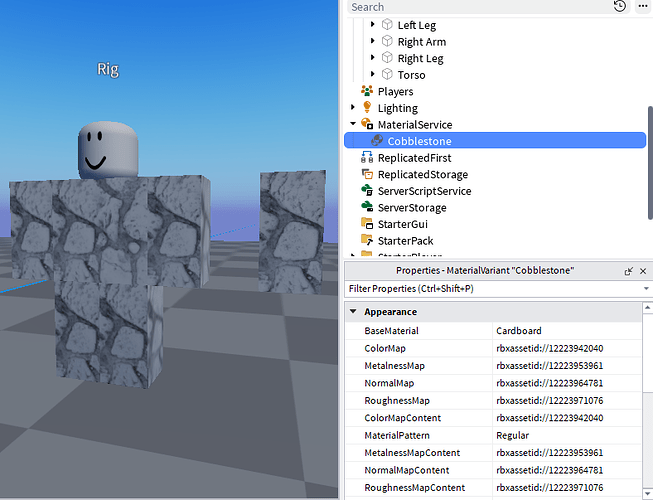Expand the Right Leg tree node
The height and width of the screenshot is (500, 653).
373,57
